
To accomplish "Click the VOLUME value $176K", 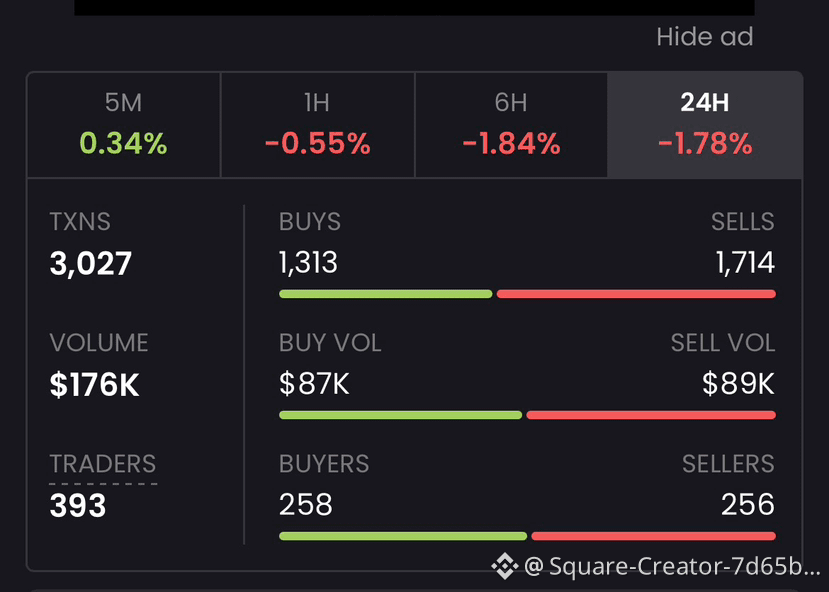I will click(x=94, y=385).
